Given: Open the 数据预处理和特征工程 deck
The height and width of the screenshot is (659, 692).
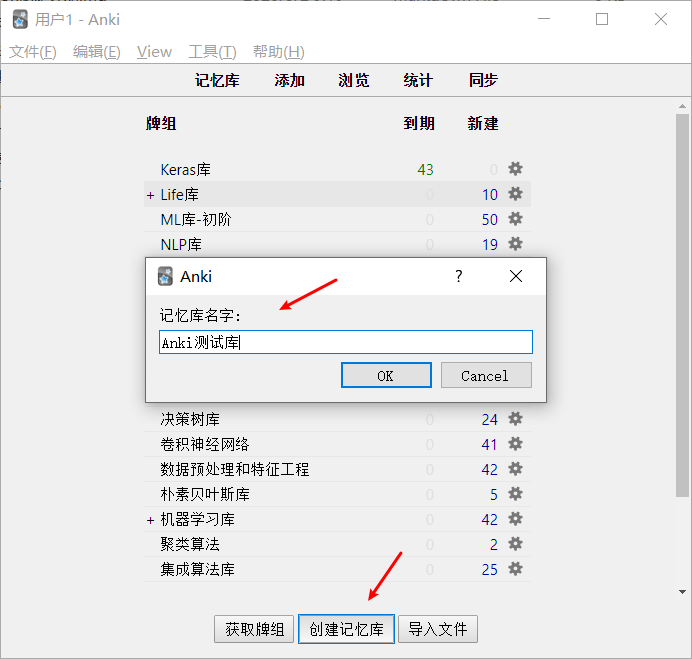Looking at the screenshot, I should click(235, 469).
